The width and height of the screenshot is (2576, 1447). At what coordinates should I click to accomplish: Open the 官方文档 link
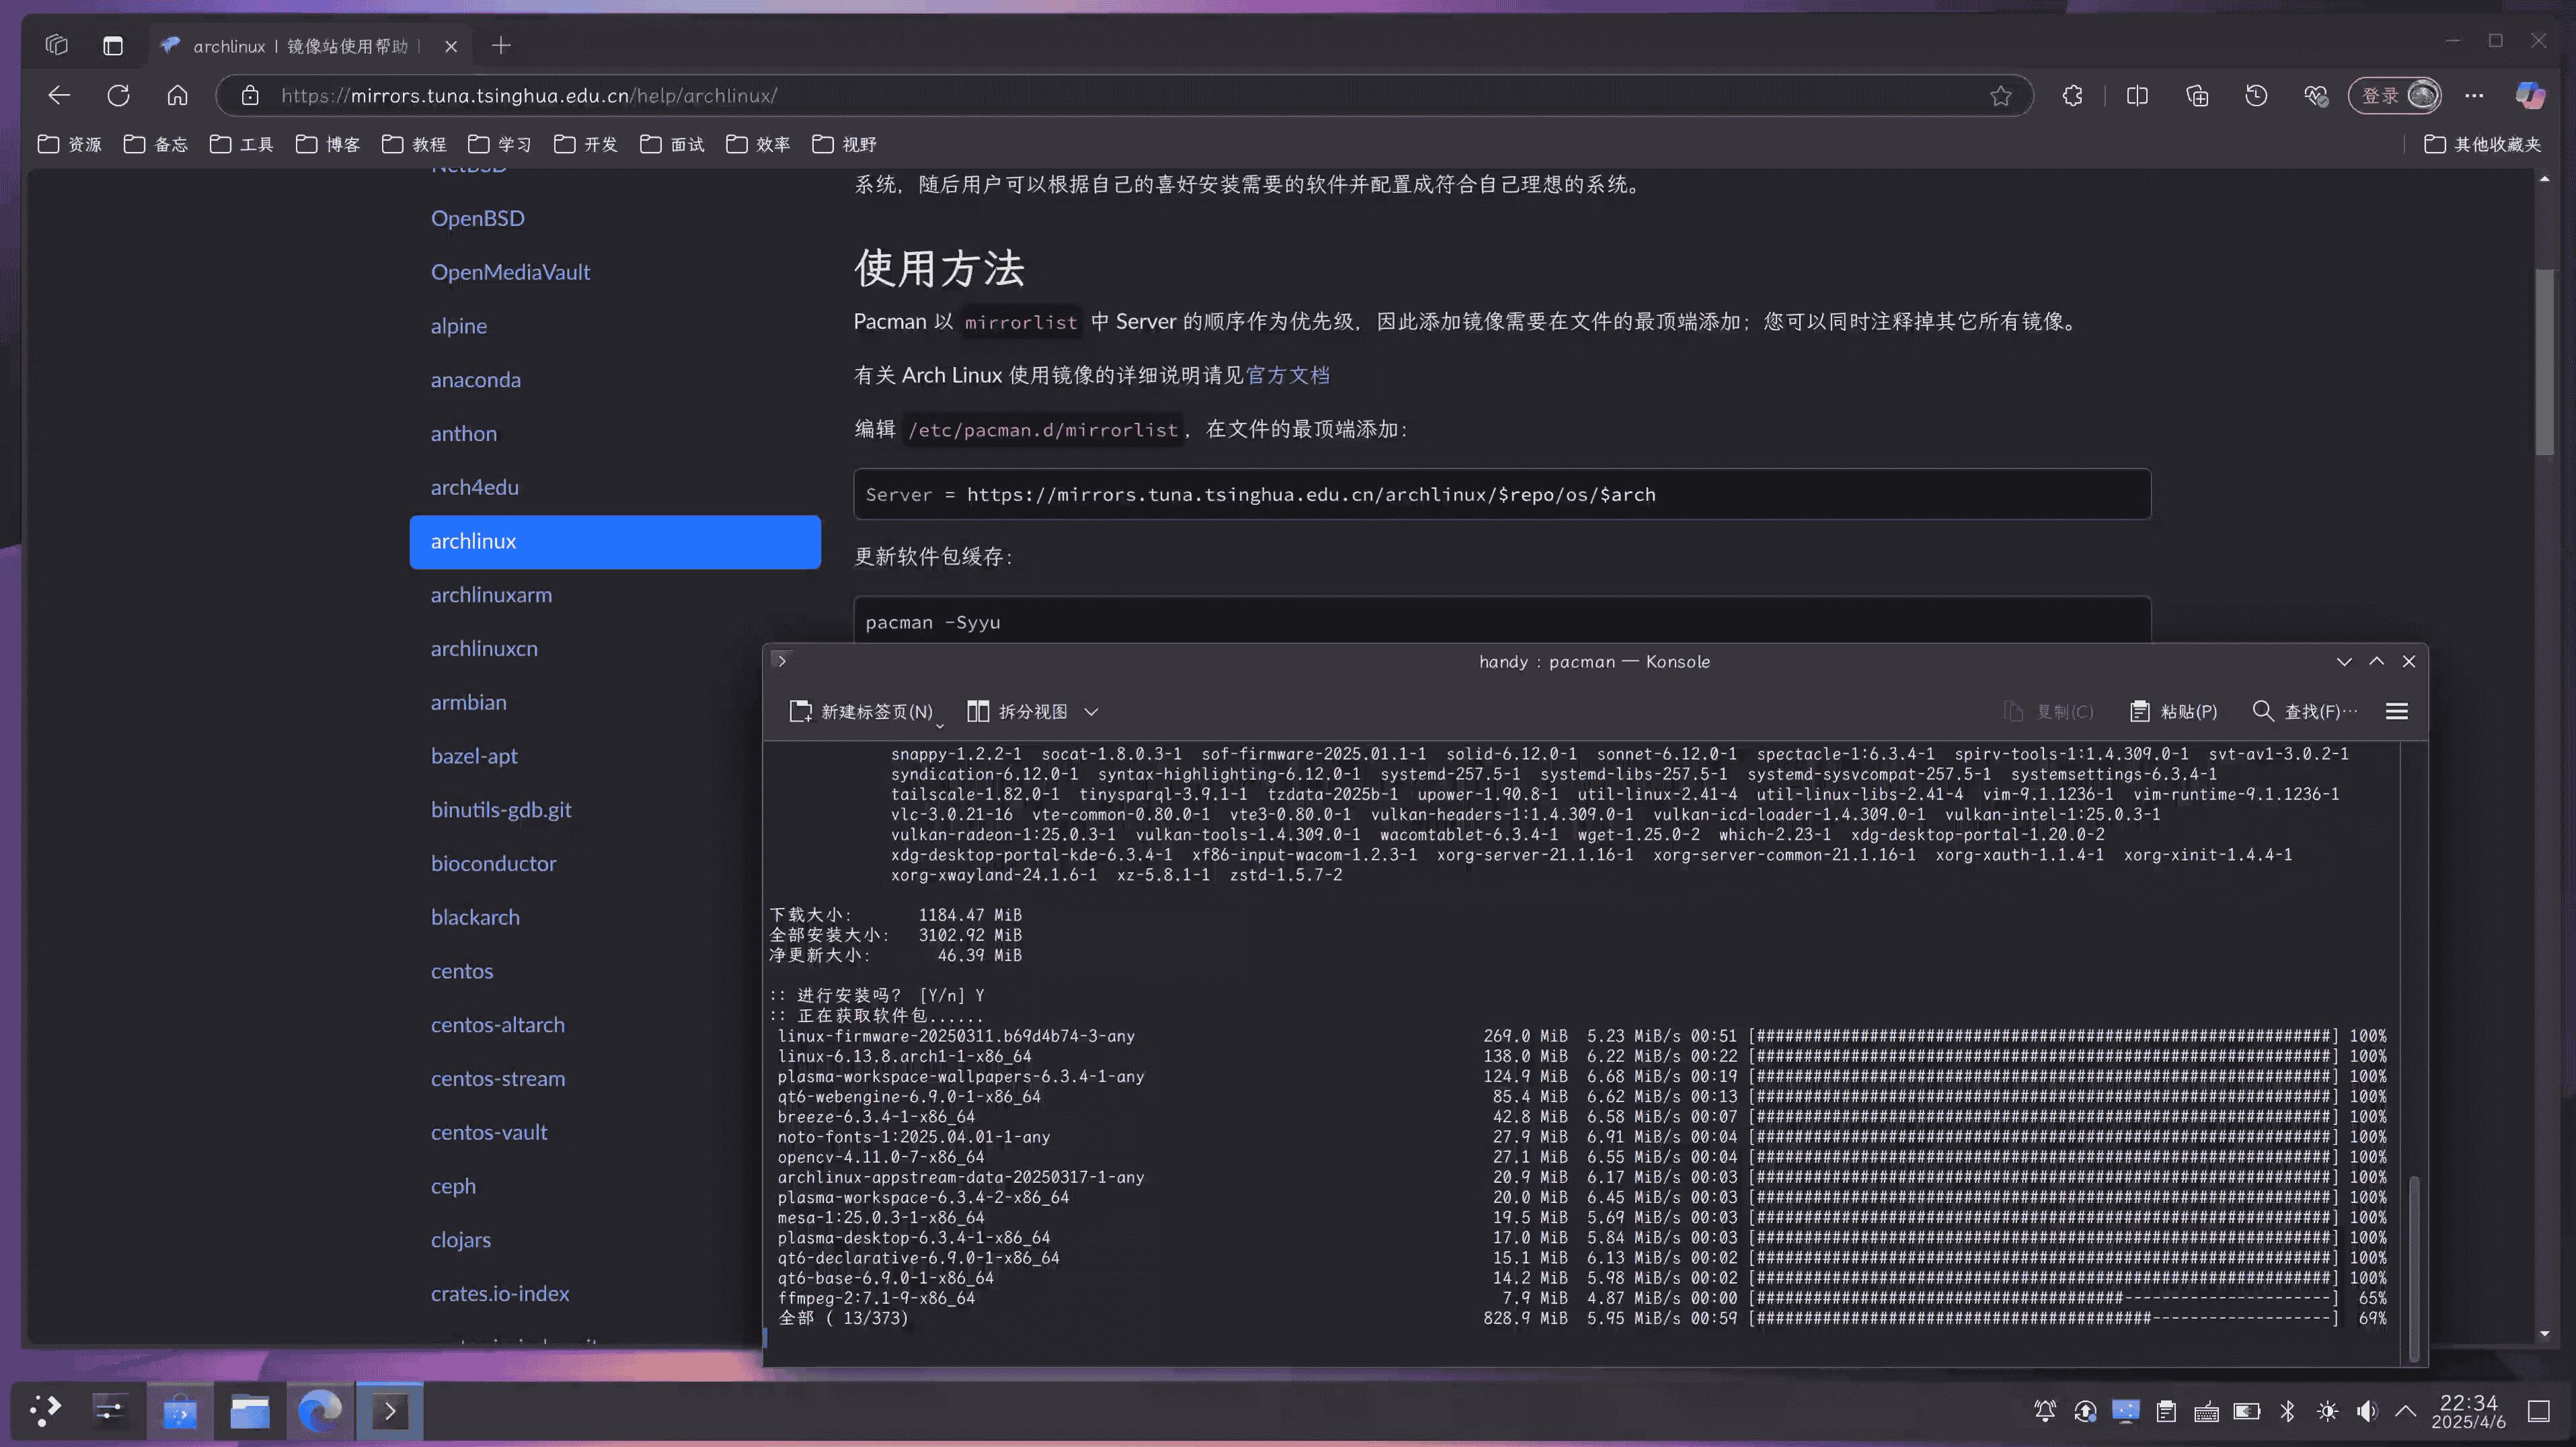pos(1289,374)
